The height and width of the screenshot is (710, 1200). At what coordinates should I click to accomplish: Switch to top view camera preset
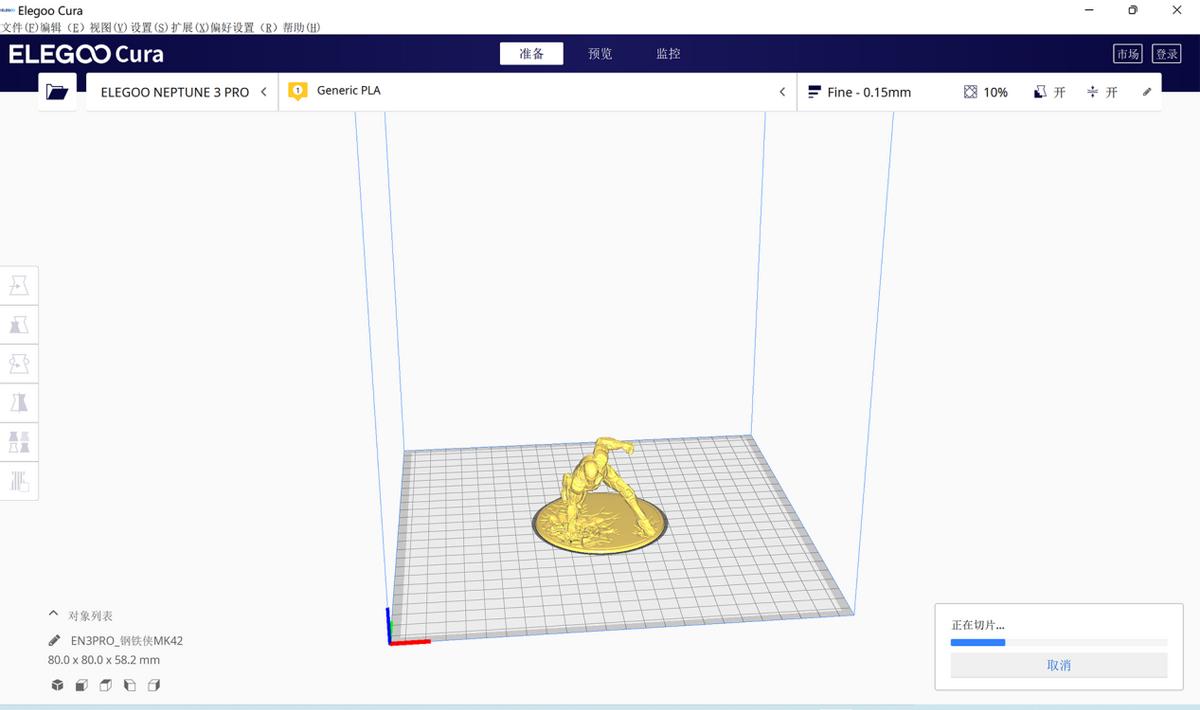point(105,685)
